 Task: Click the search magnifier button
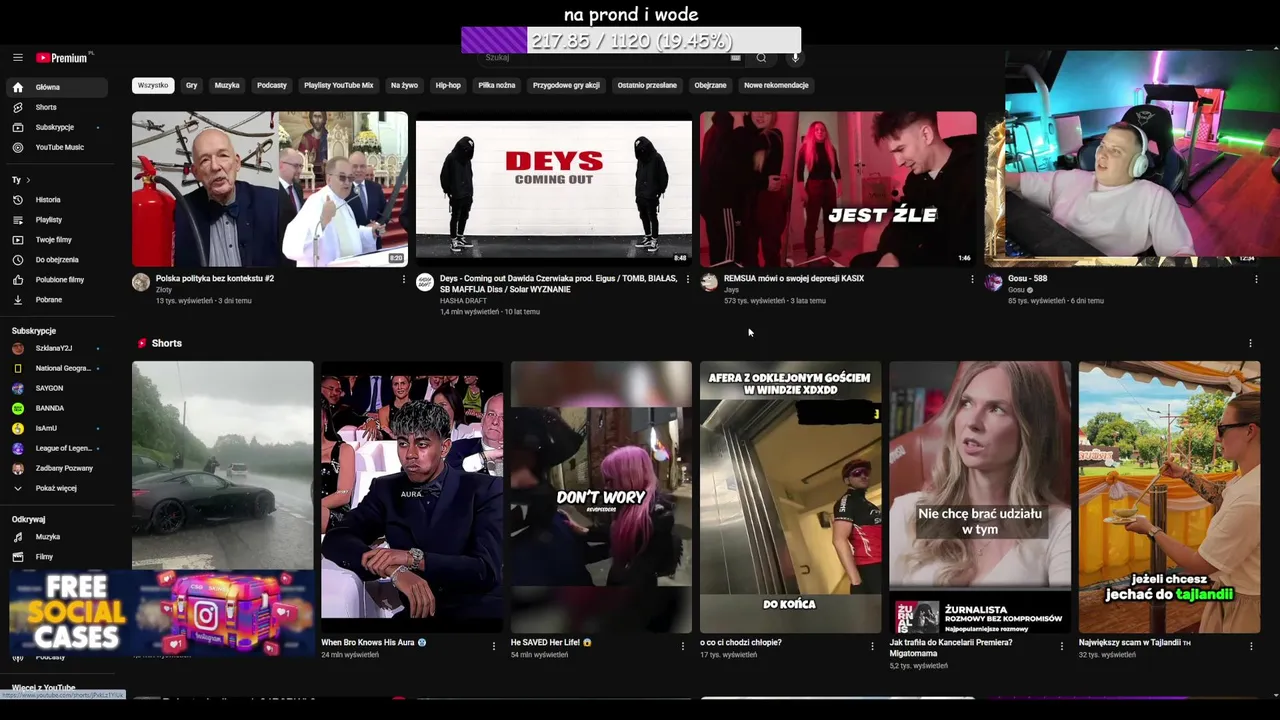761,58
